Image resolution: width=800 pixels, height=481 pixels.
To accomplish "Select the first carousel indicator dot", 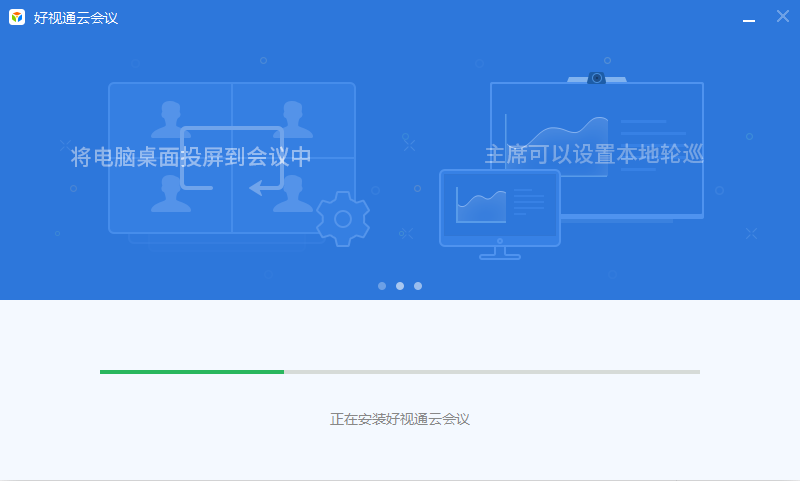I will pyautogui.click(x=382, y=286).
